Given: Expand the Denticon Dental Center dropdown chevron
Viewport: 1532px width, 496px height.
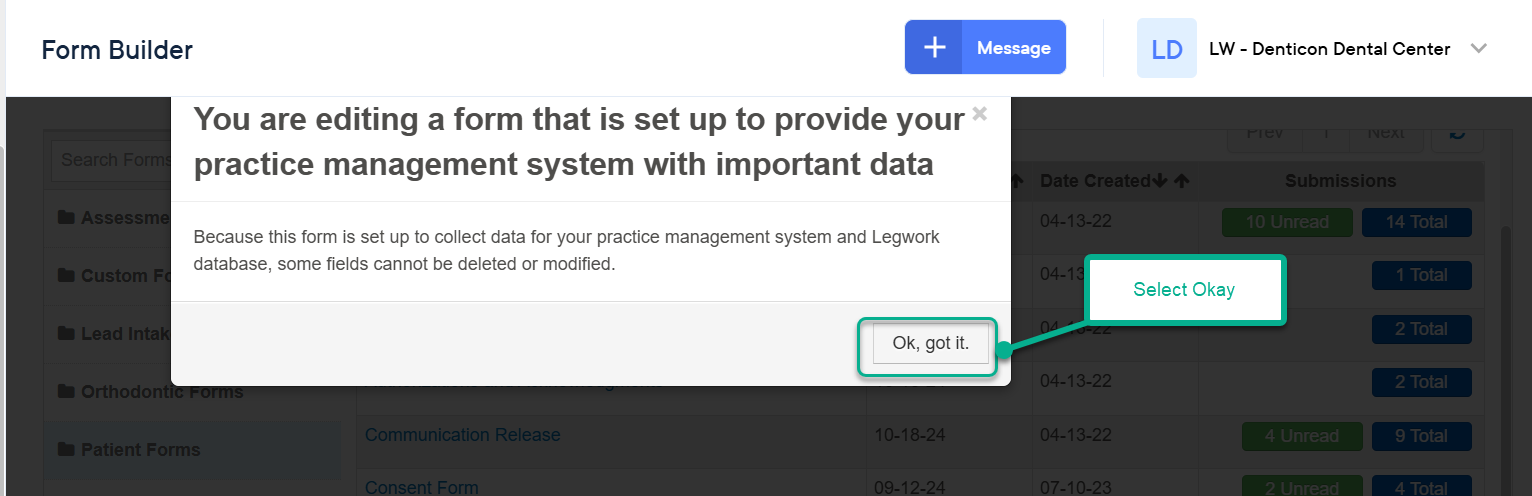Looking at the screenshot, I should coord(1479,48).
